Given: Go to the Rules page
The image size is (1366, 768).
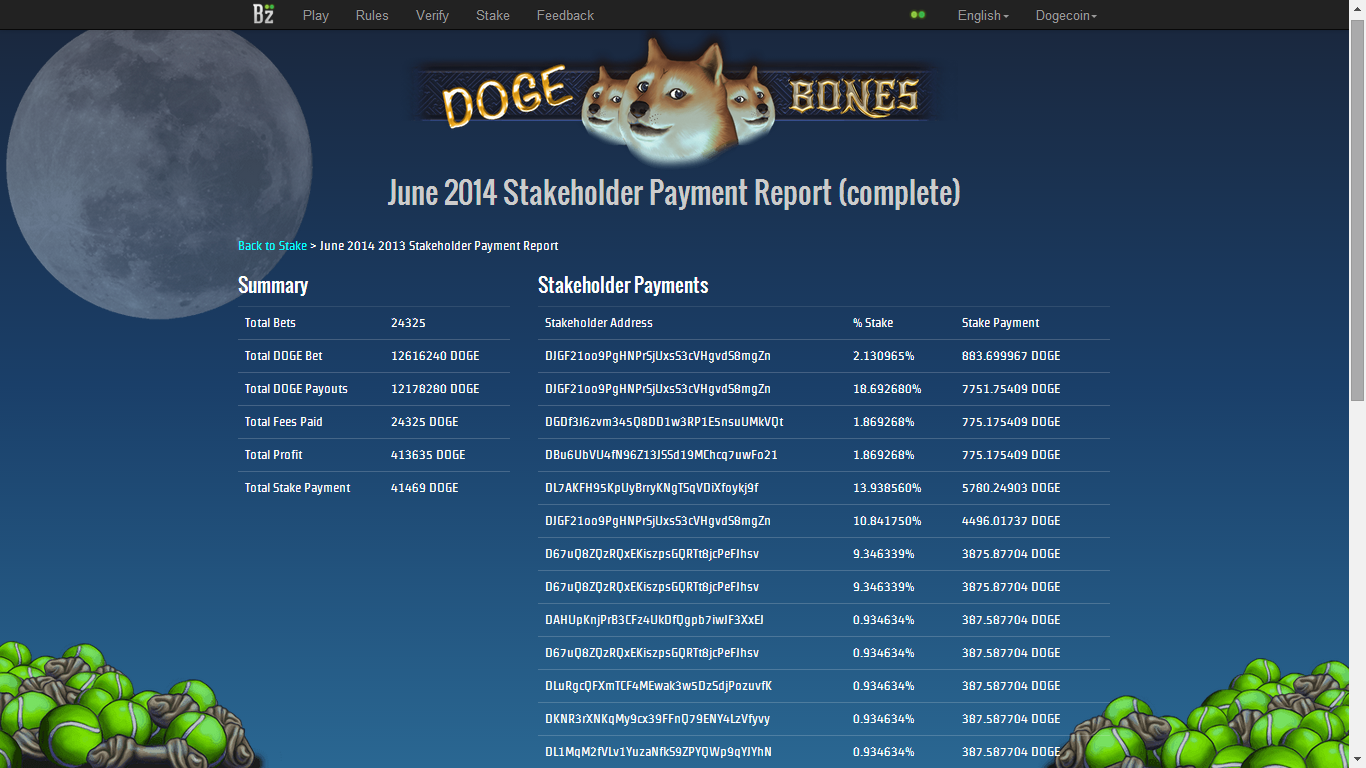Looking at the screenshot, I should (x=372, y=15).
